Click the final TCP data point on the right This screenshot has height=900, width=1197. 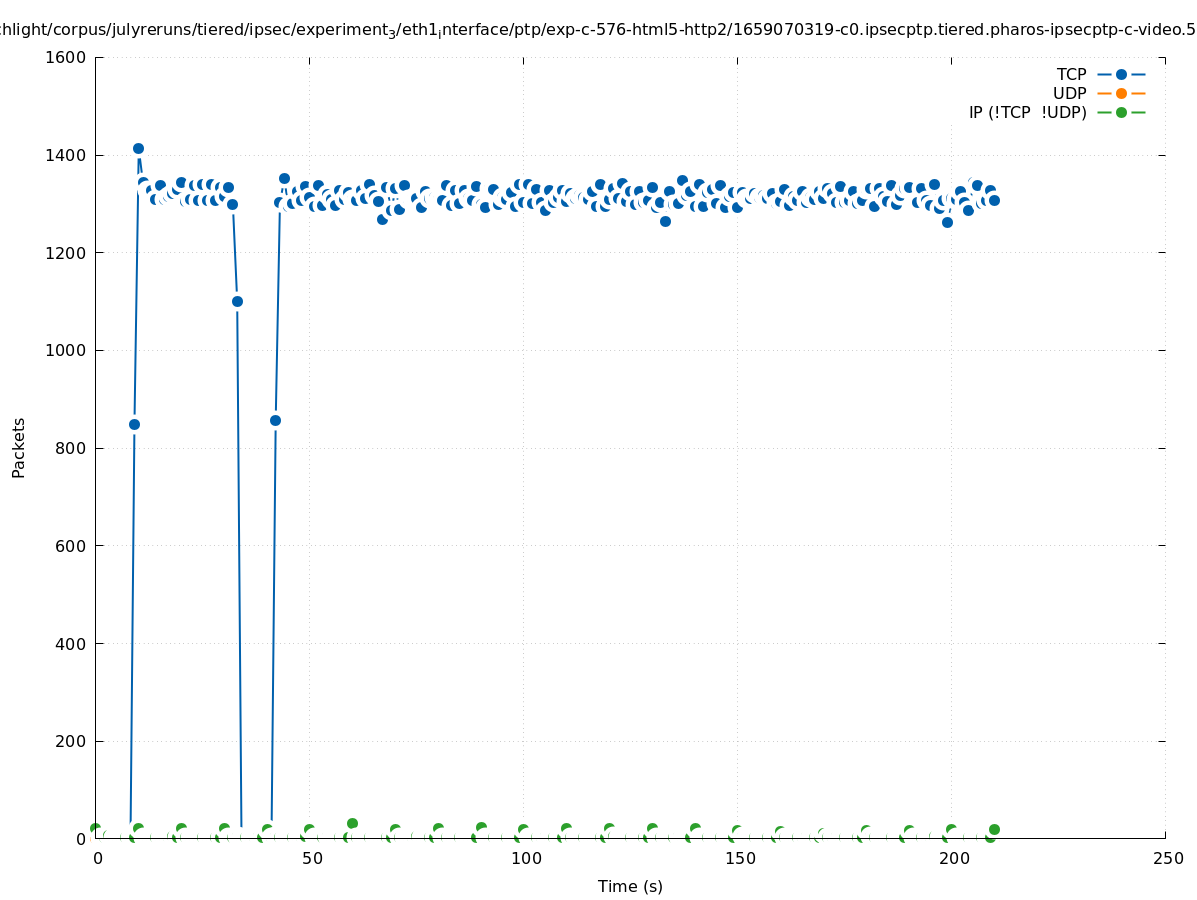click(994, 200)
